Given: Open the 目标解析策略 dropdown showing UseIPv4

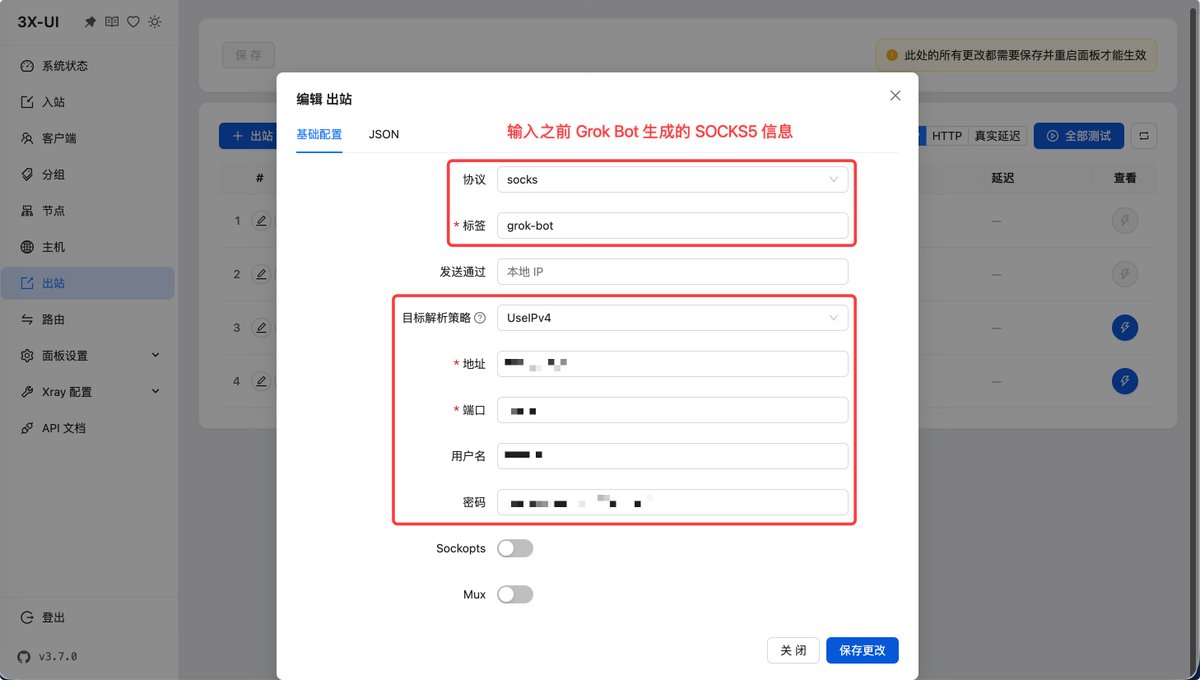Looking at the screenshot, I should 672,318.
